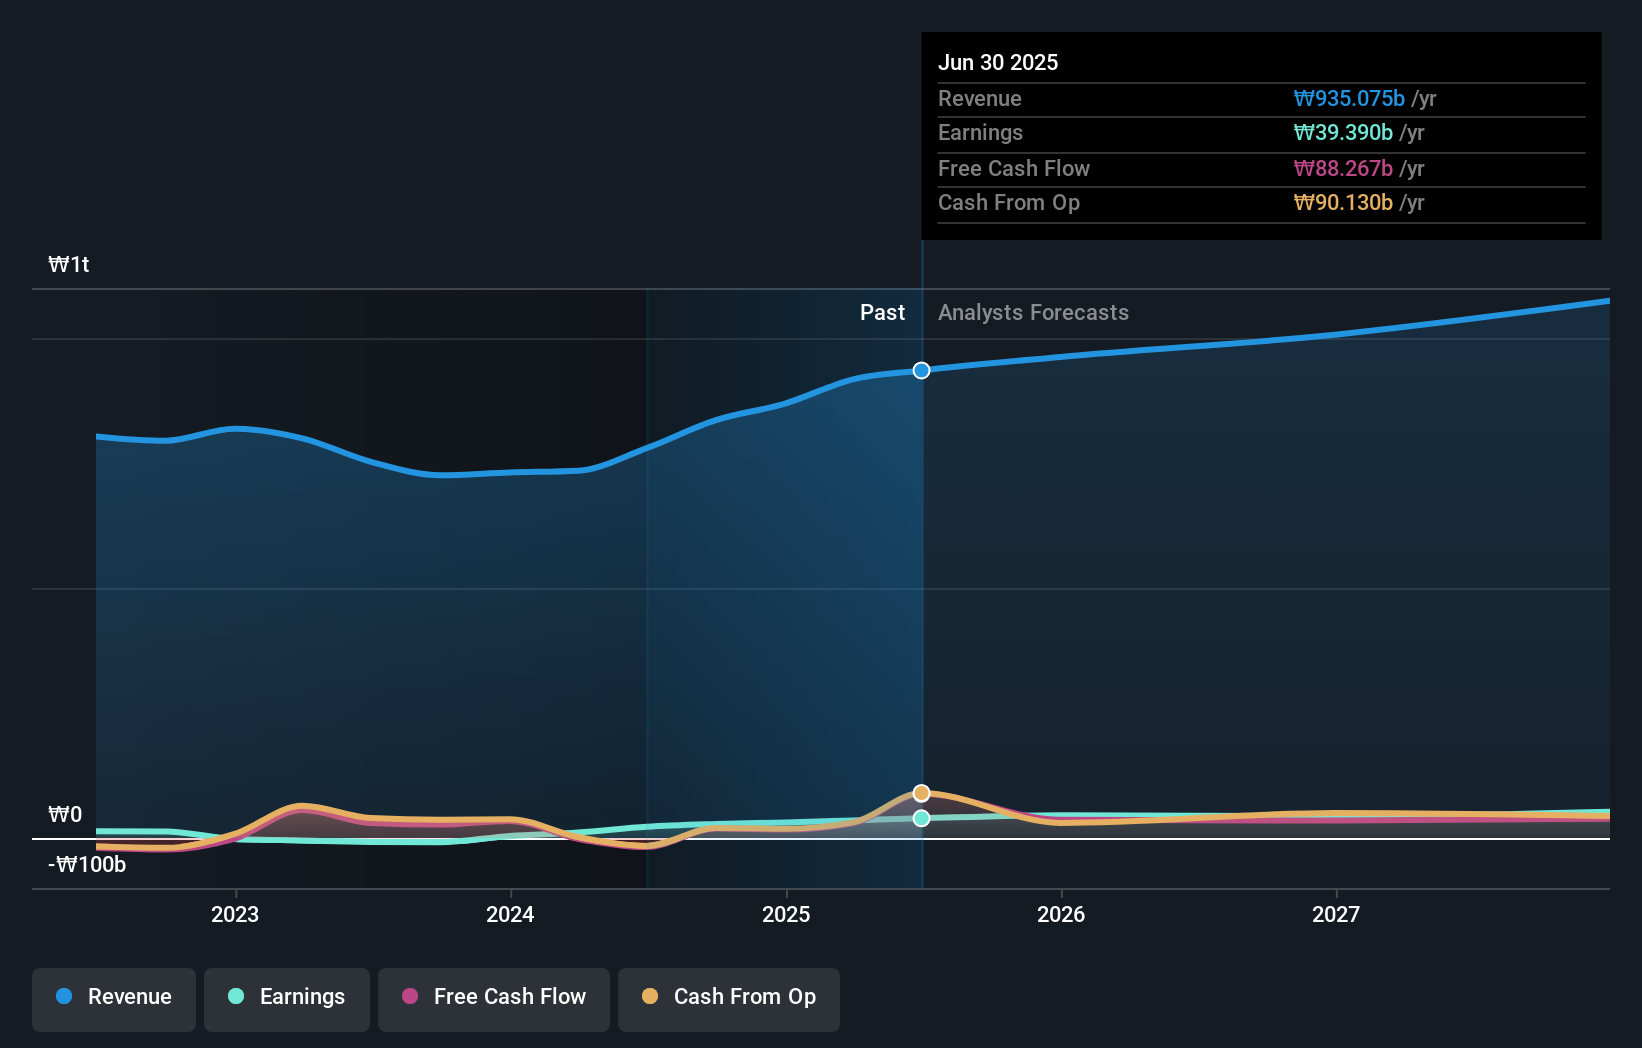Expand the Jun 30 2025 tooltip header
The width and height of the screenshot is (1642, 1048).
click(998, 62)
